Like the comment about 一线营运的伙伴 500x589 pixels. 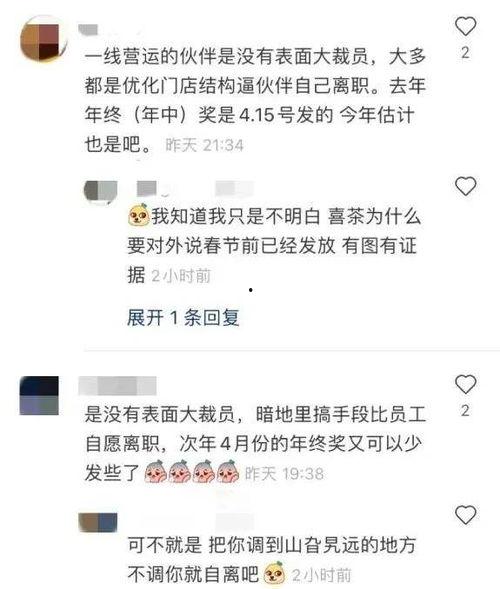tap(465, 26)
